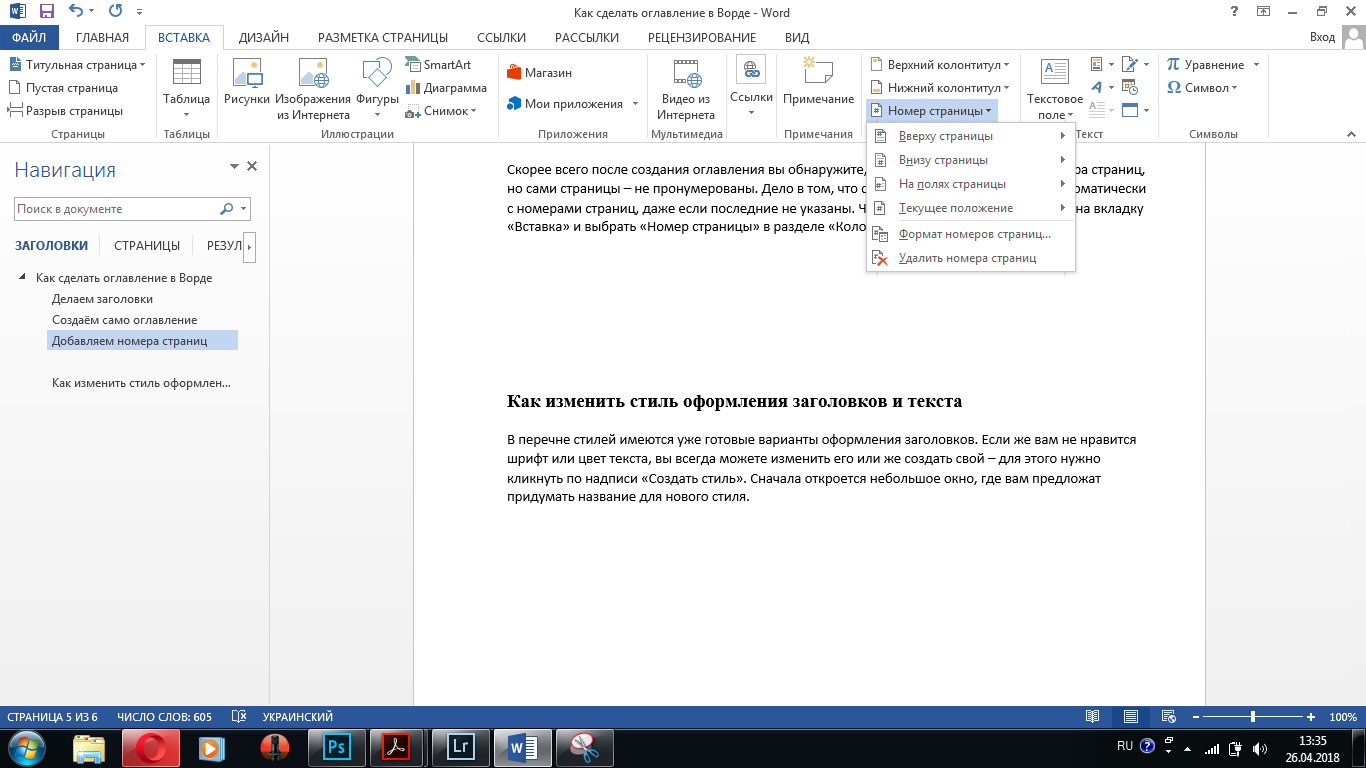
Task: Toggle the RU input language indicator
Action: click(1124, 746)
